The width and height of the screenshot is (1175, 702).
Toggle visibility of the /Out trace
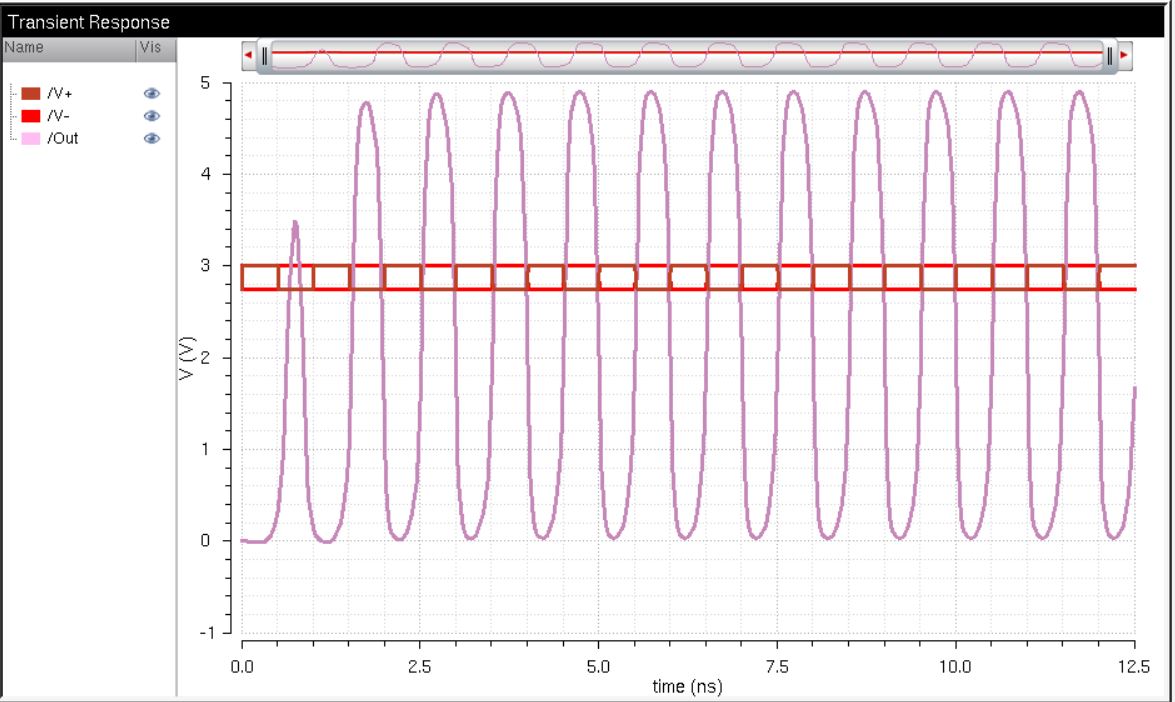151,139
